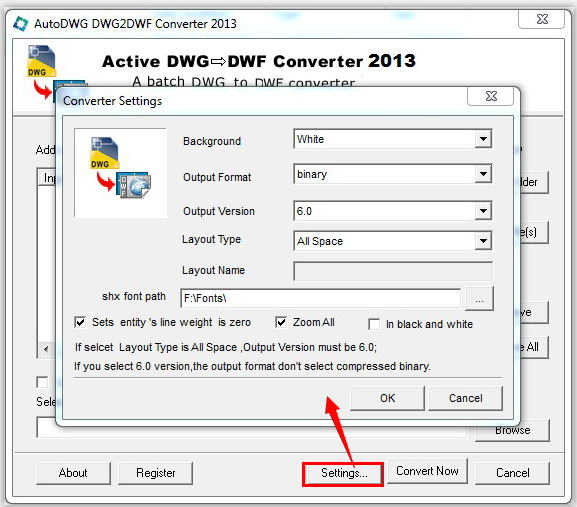
Task: Browse for shx font path with ... button
Action: pyautogui.click(x=479, y=298)
